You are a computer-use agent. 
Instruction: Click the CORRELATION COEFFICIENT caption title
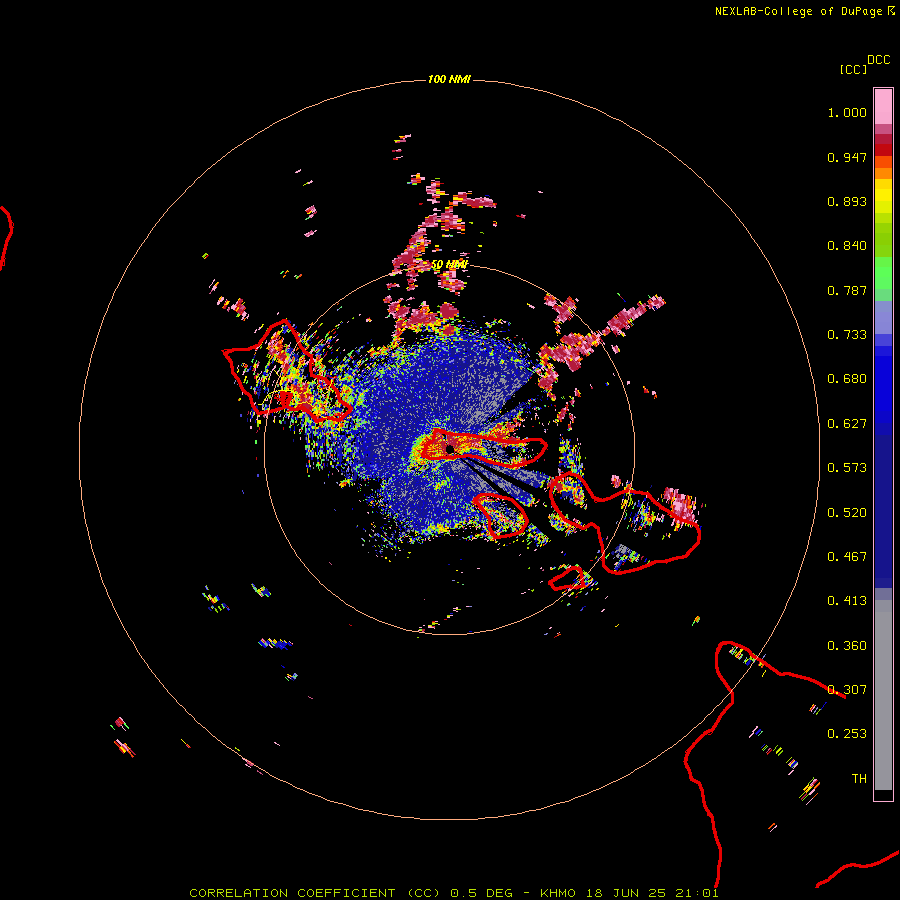coord(292,893)
